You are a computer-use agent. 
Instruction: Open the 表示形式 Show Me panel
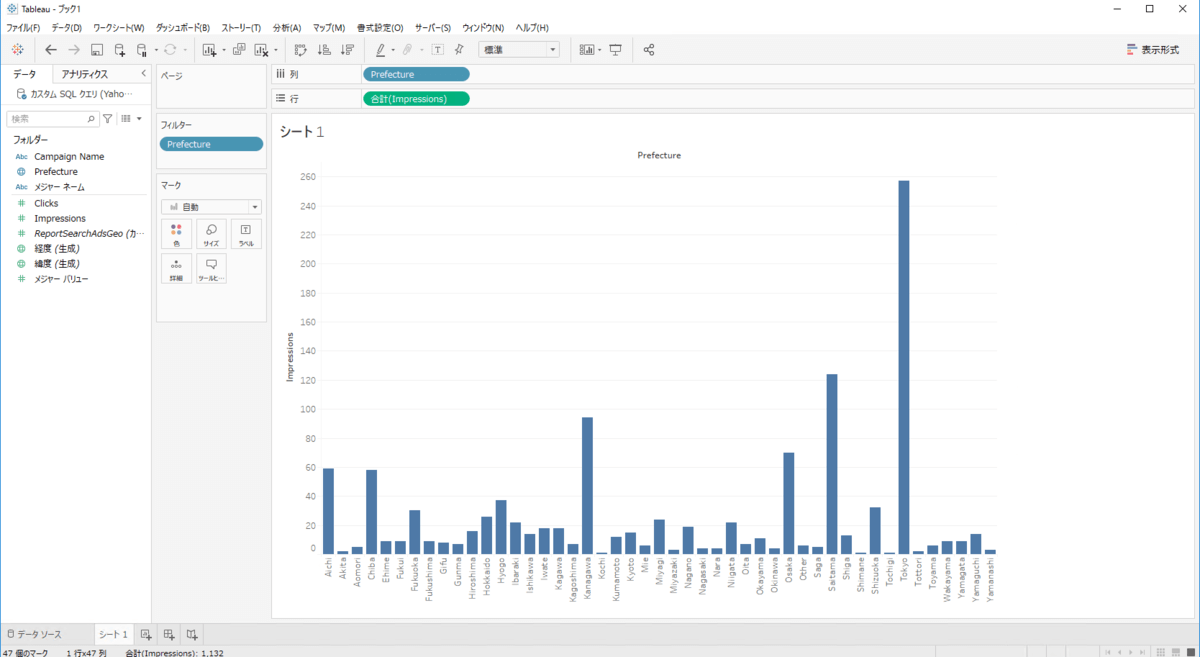(1153, 49)
